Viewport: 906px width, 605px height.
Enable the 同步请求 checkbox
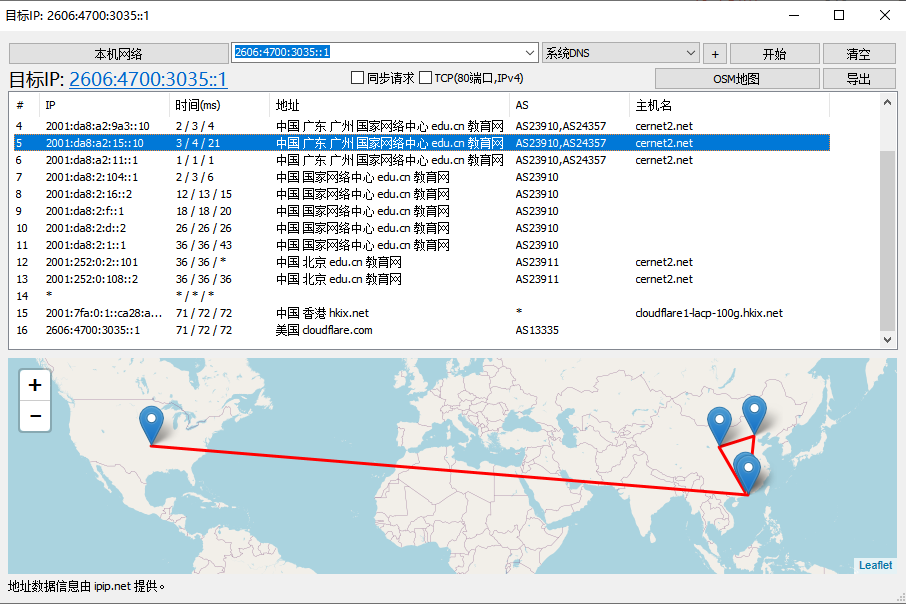(358, 78)
